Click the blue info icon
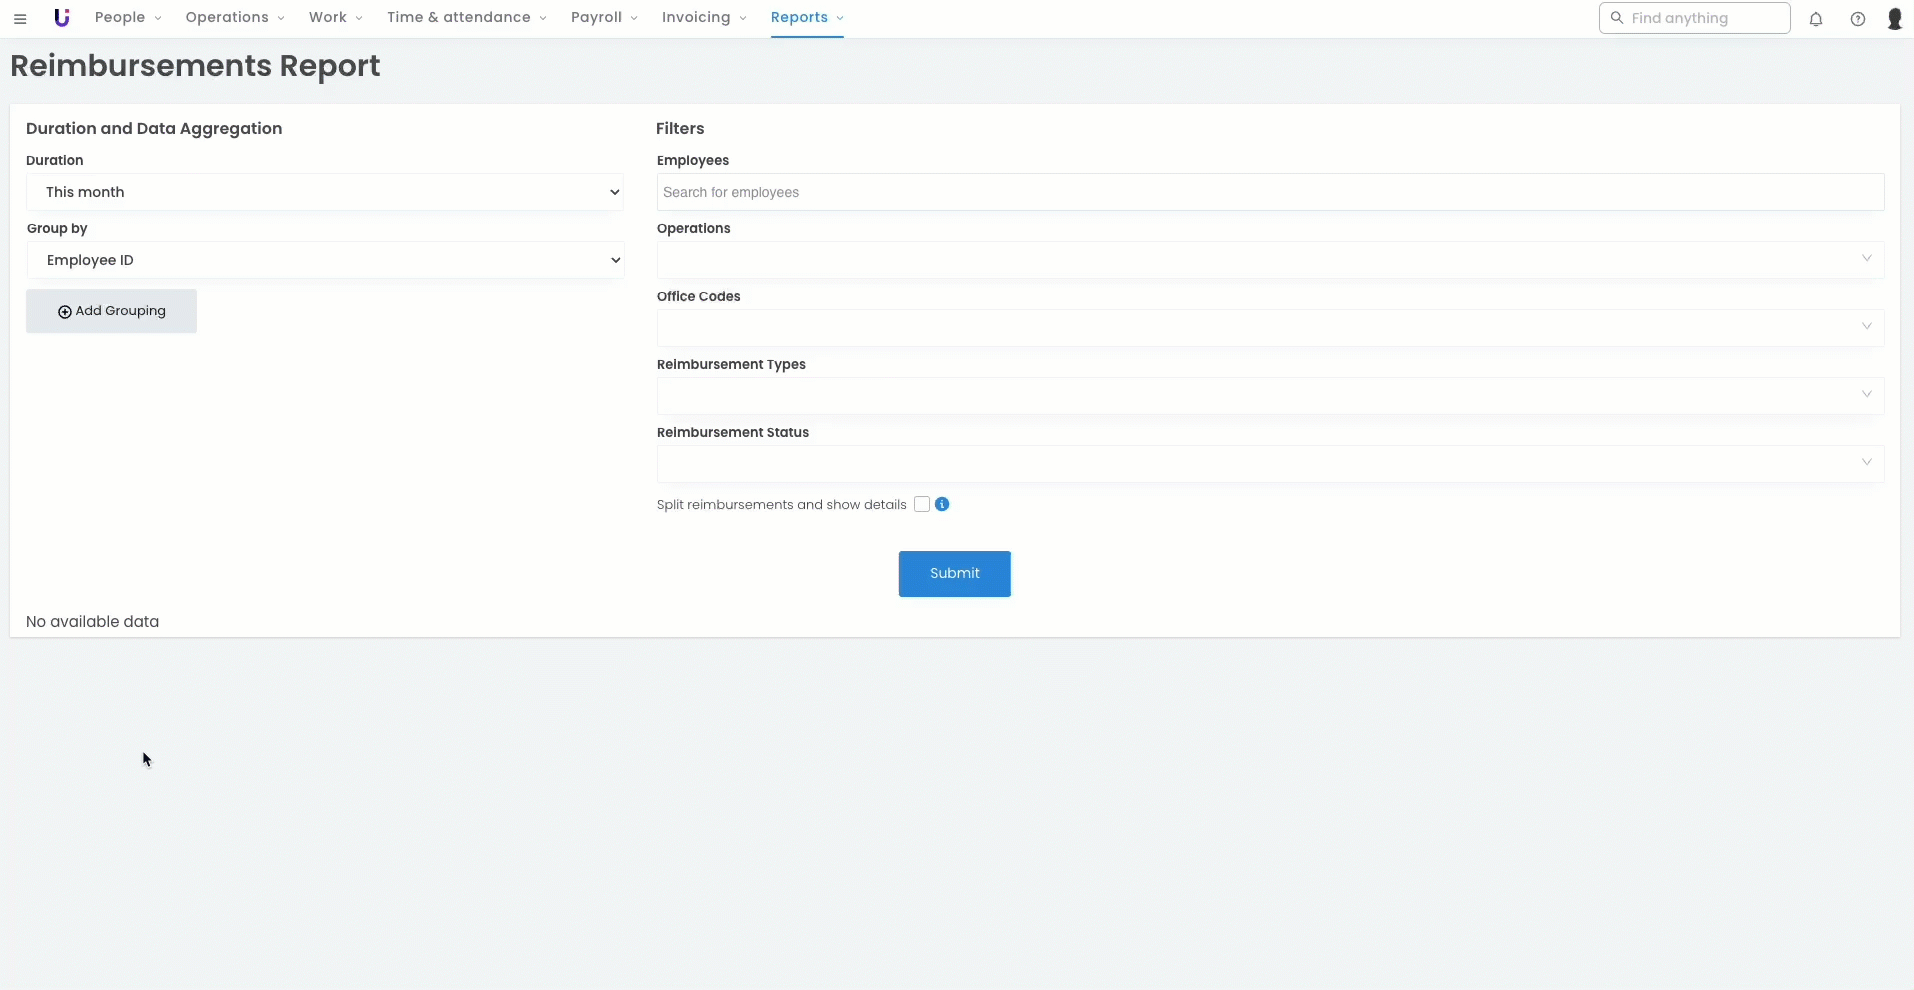 [942, 505]
